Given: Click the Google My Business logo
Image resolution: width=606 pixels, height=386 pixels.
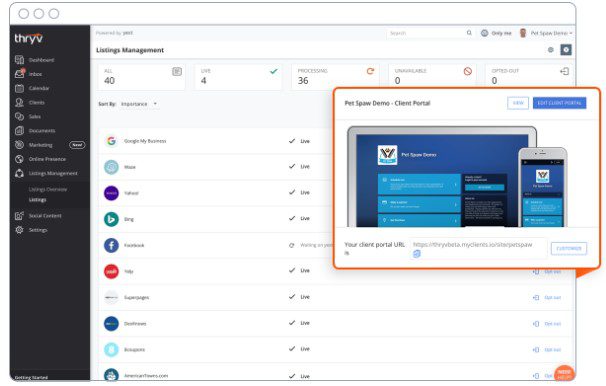Looking at the screenshot, I should pos(111,141).
